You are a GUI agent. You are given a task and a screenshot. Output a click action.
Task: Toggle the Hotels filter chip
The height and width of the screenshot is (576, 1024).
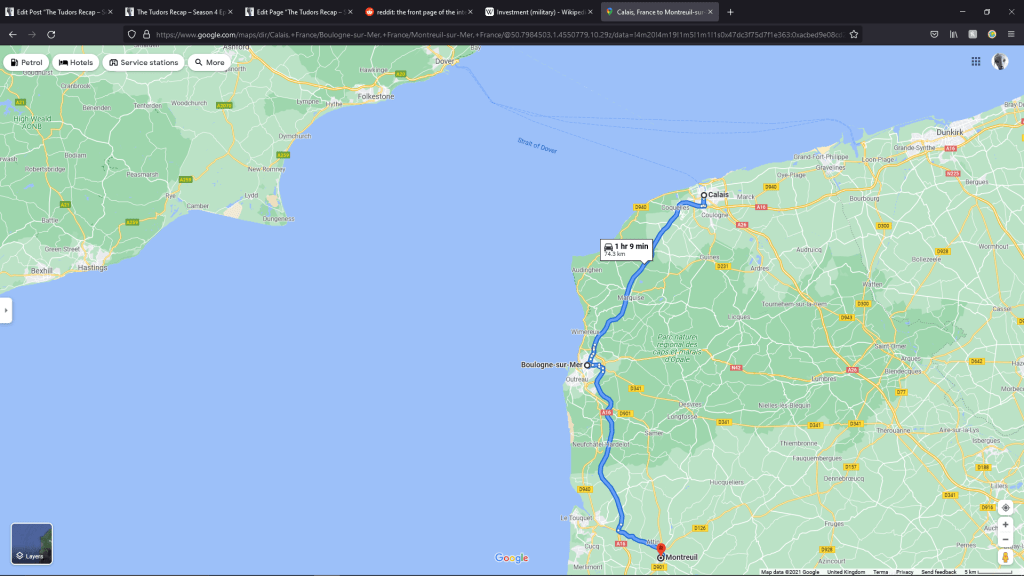(x=76, y=62)
